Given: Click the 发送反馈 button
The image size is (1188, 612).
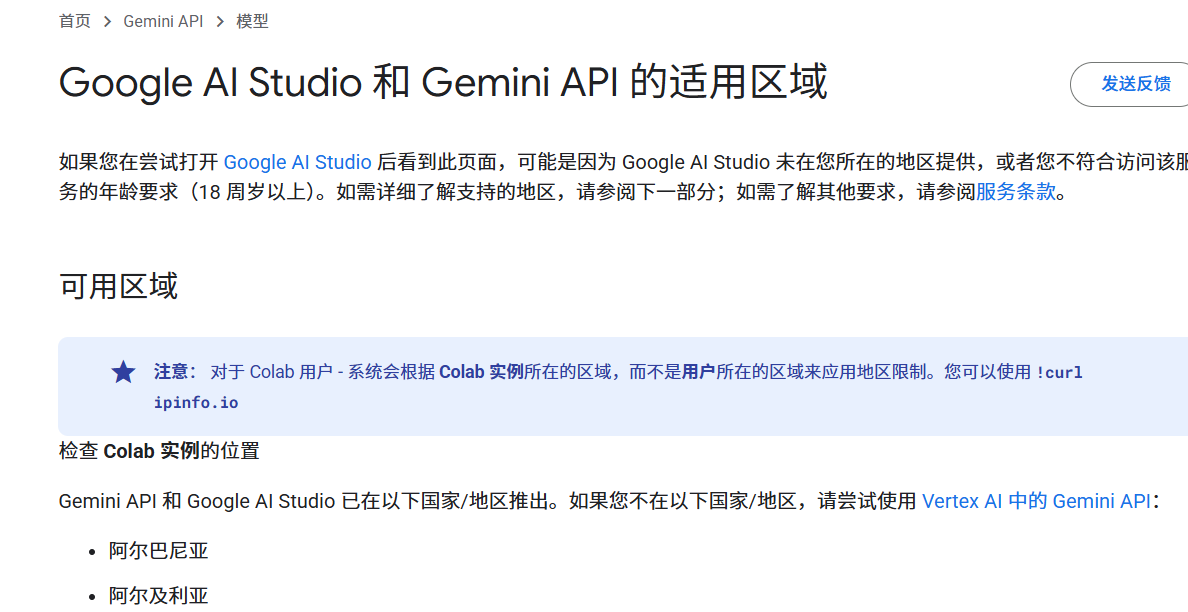Looking at the screenshot, I should click(x=1134, y=84).
